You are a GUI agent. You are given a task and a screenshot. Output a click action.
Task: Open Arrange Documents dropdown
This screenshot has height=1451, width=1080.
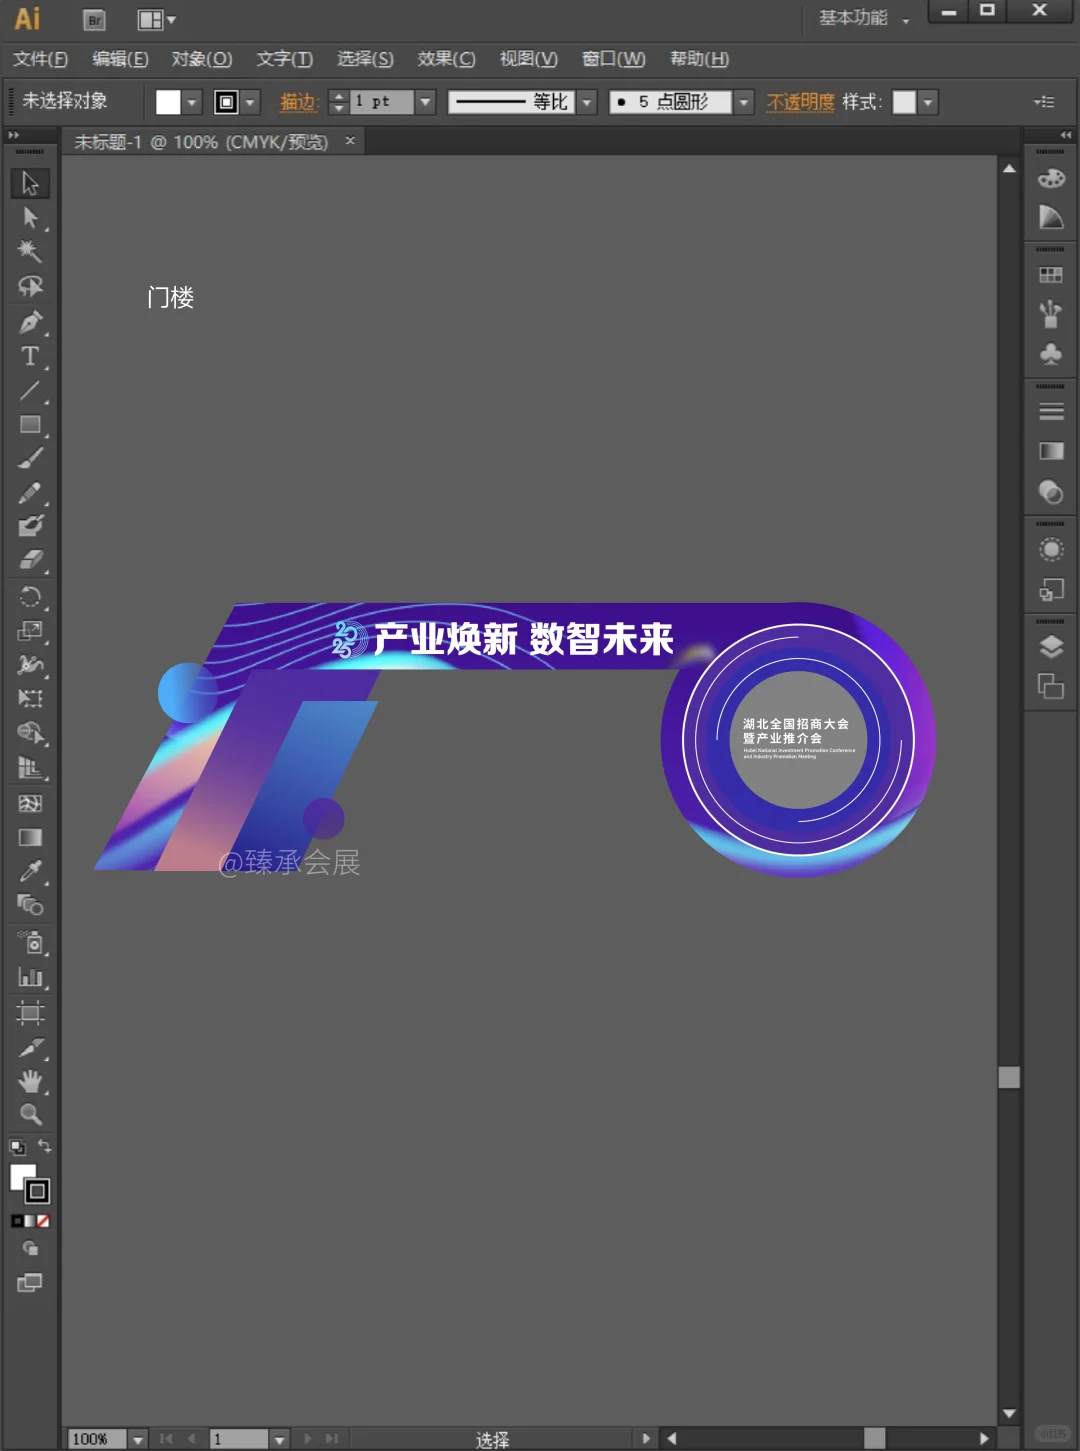(x=155, y=19)
